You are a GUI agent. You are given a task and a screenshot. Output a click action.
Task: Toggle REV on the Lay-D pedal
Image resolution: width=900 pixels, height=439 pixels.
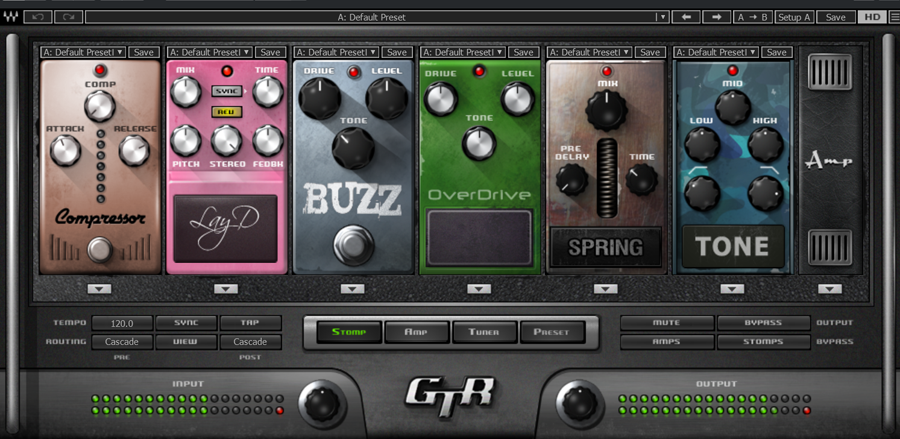[227, 111]
